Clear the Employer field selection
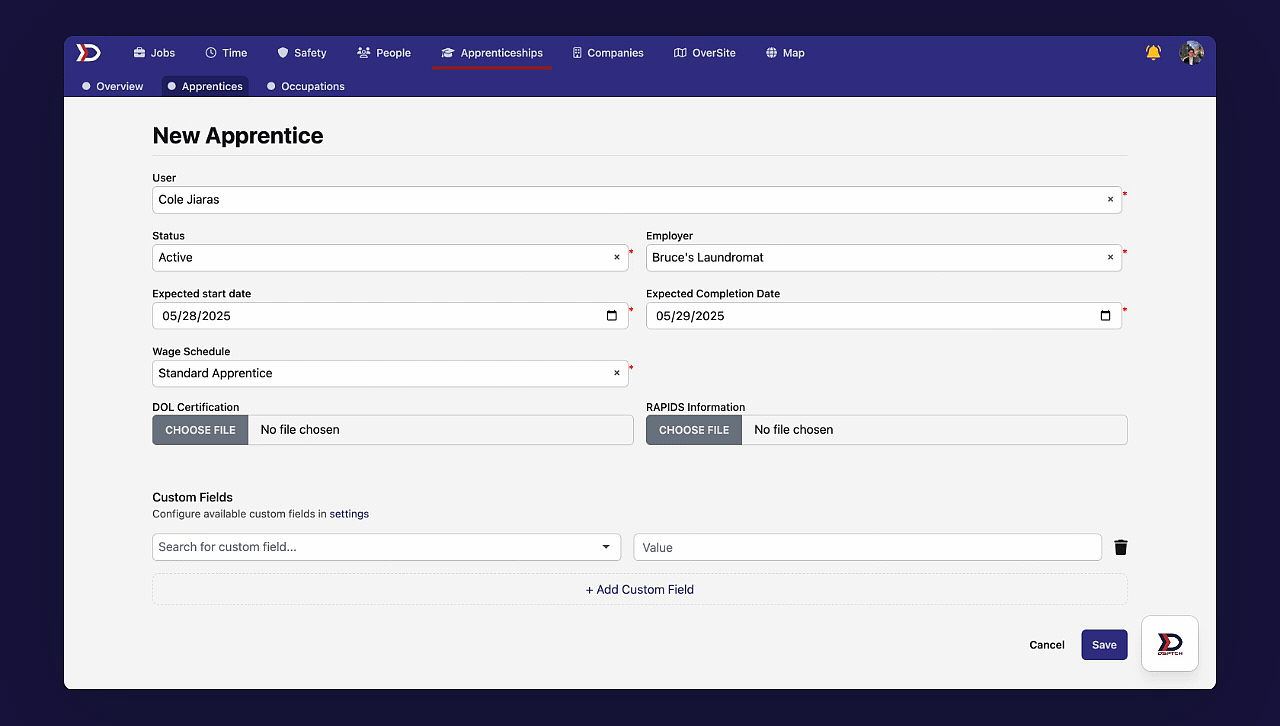The height and width of the screenshot is (726, 1280). pyautogui.click(x=1110, y=257)
